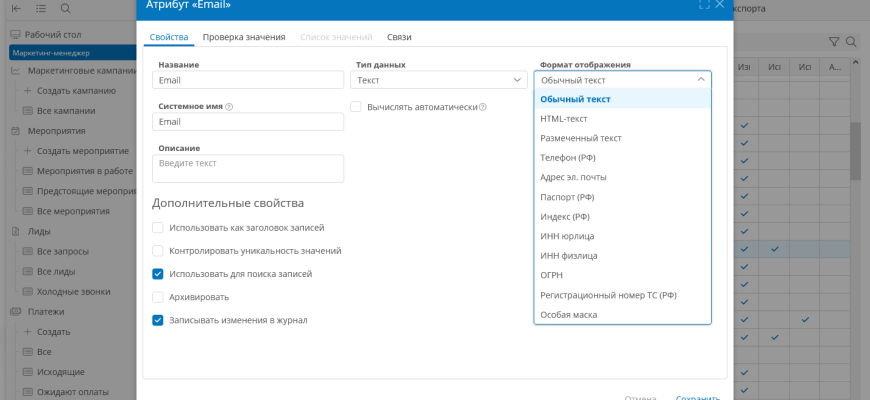Expand the dialog to fullscreen

(704, 5)
